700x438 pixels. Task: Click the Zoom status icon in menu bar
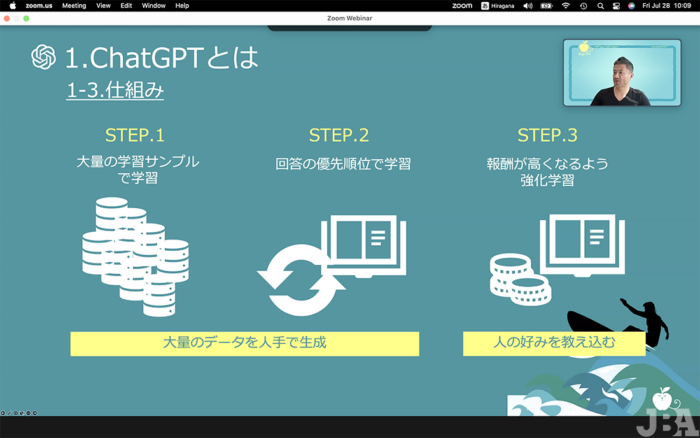coord(462,6)
